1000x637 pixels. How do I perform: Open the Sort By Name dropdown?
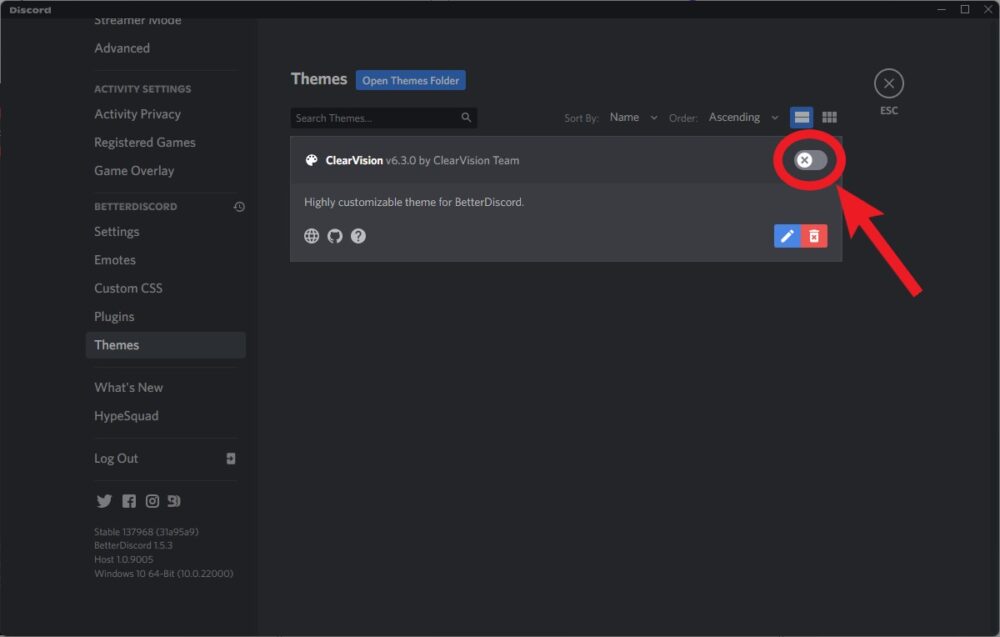point(632,117)
